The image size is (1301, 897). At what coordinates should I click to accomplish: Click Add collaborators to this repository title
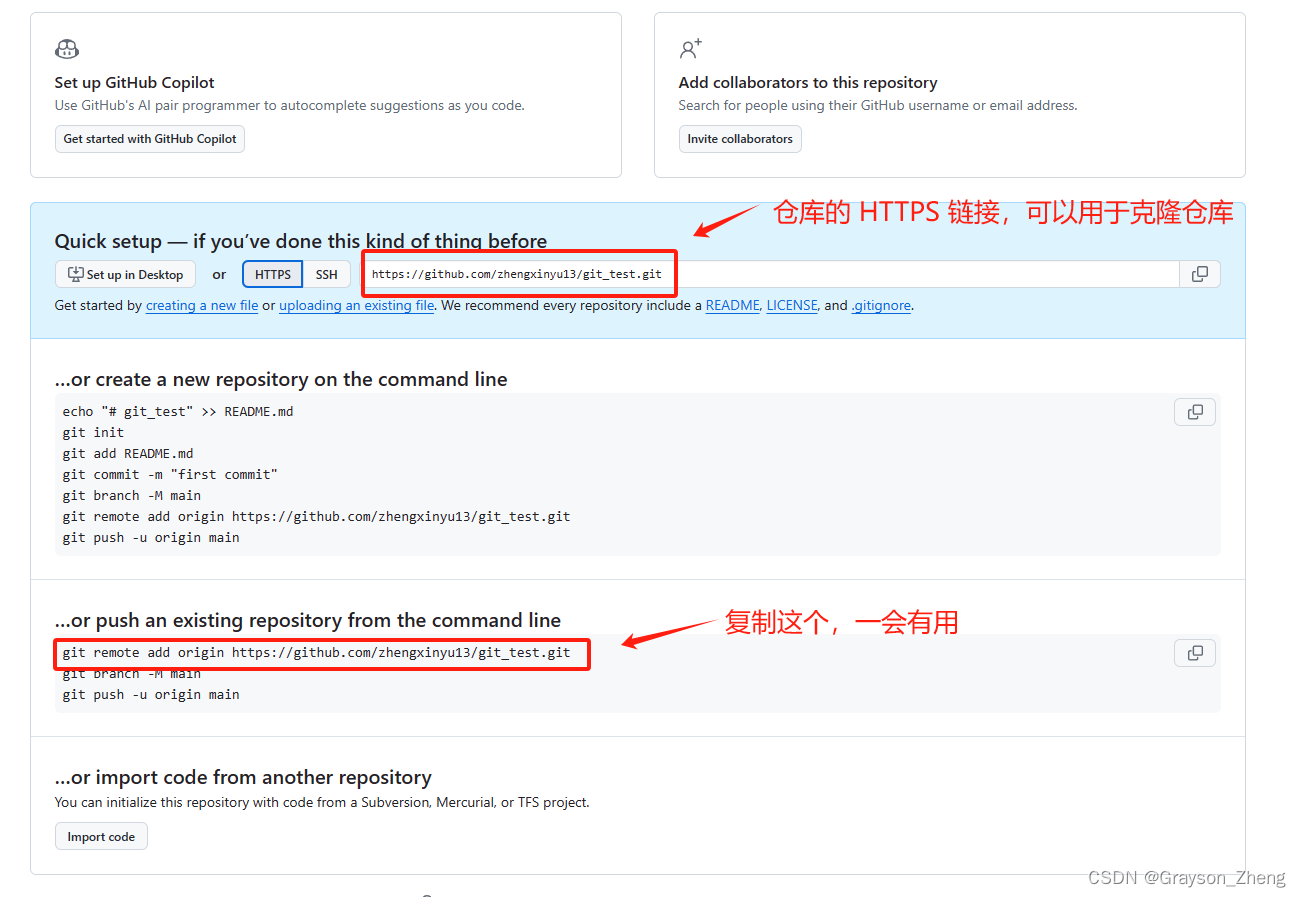coord(808,83)
